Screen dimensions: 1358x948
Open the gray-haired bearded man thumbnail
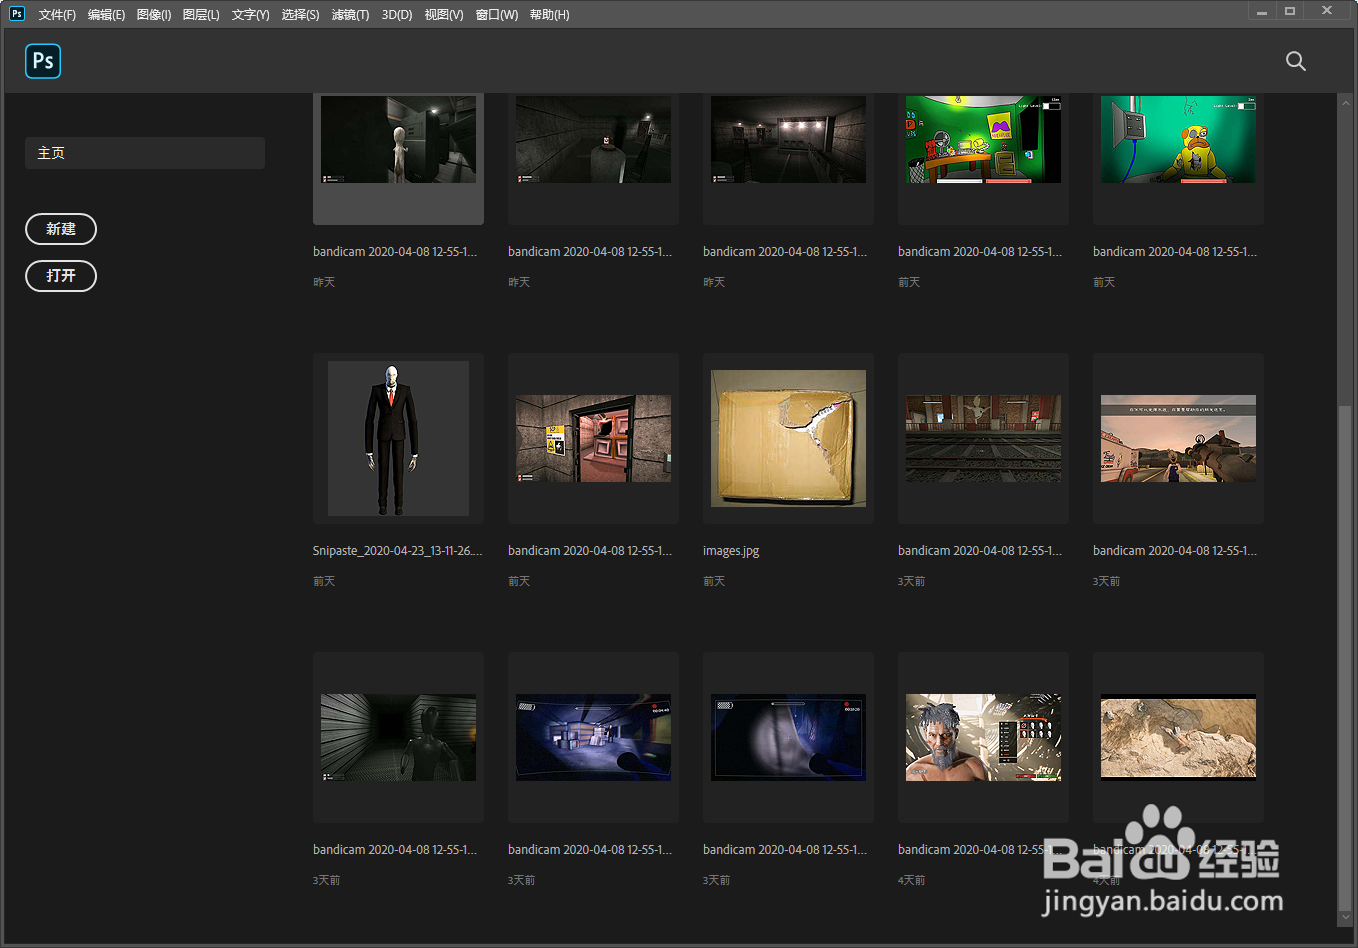(x=983, y=737)
